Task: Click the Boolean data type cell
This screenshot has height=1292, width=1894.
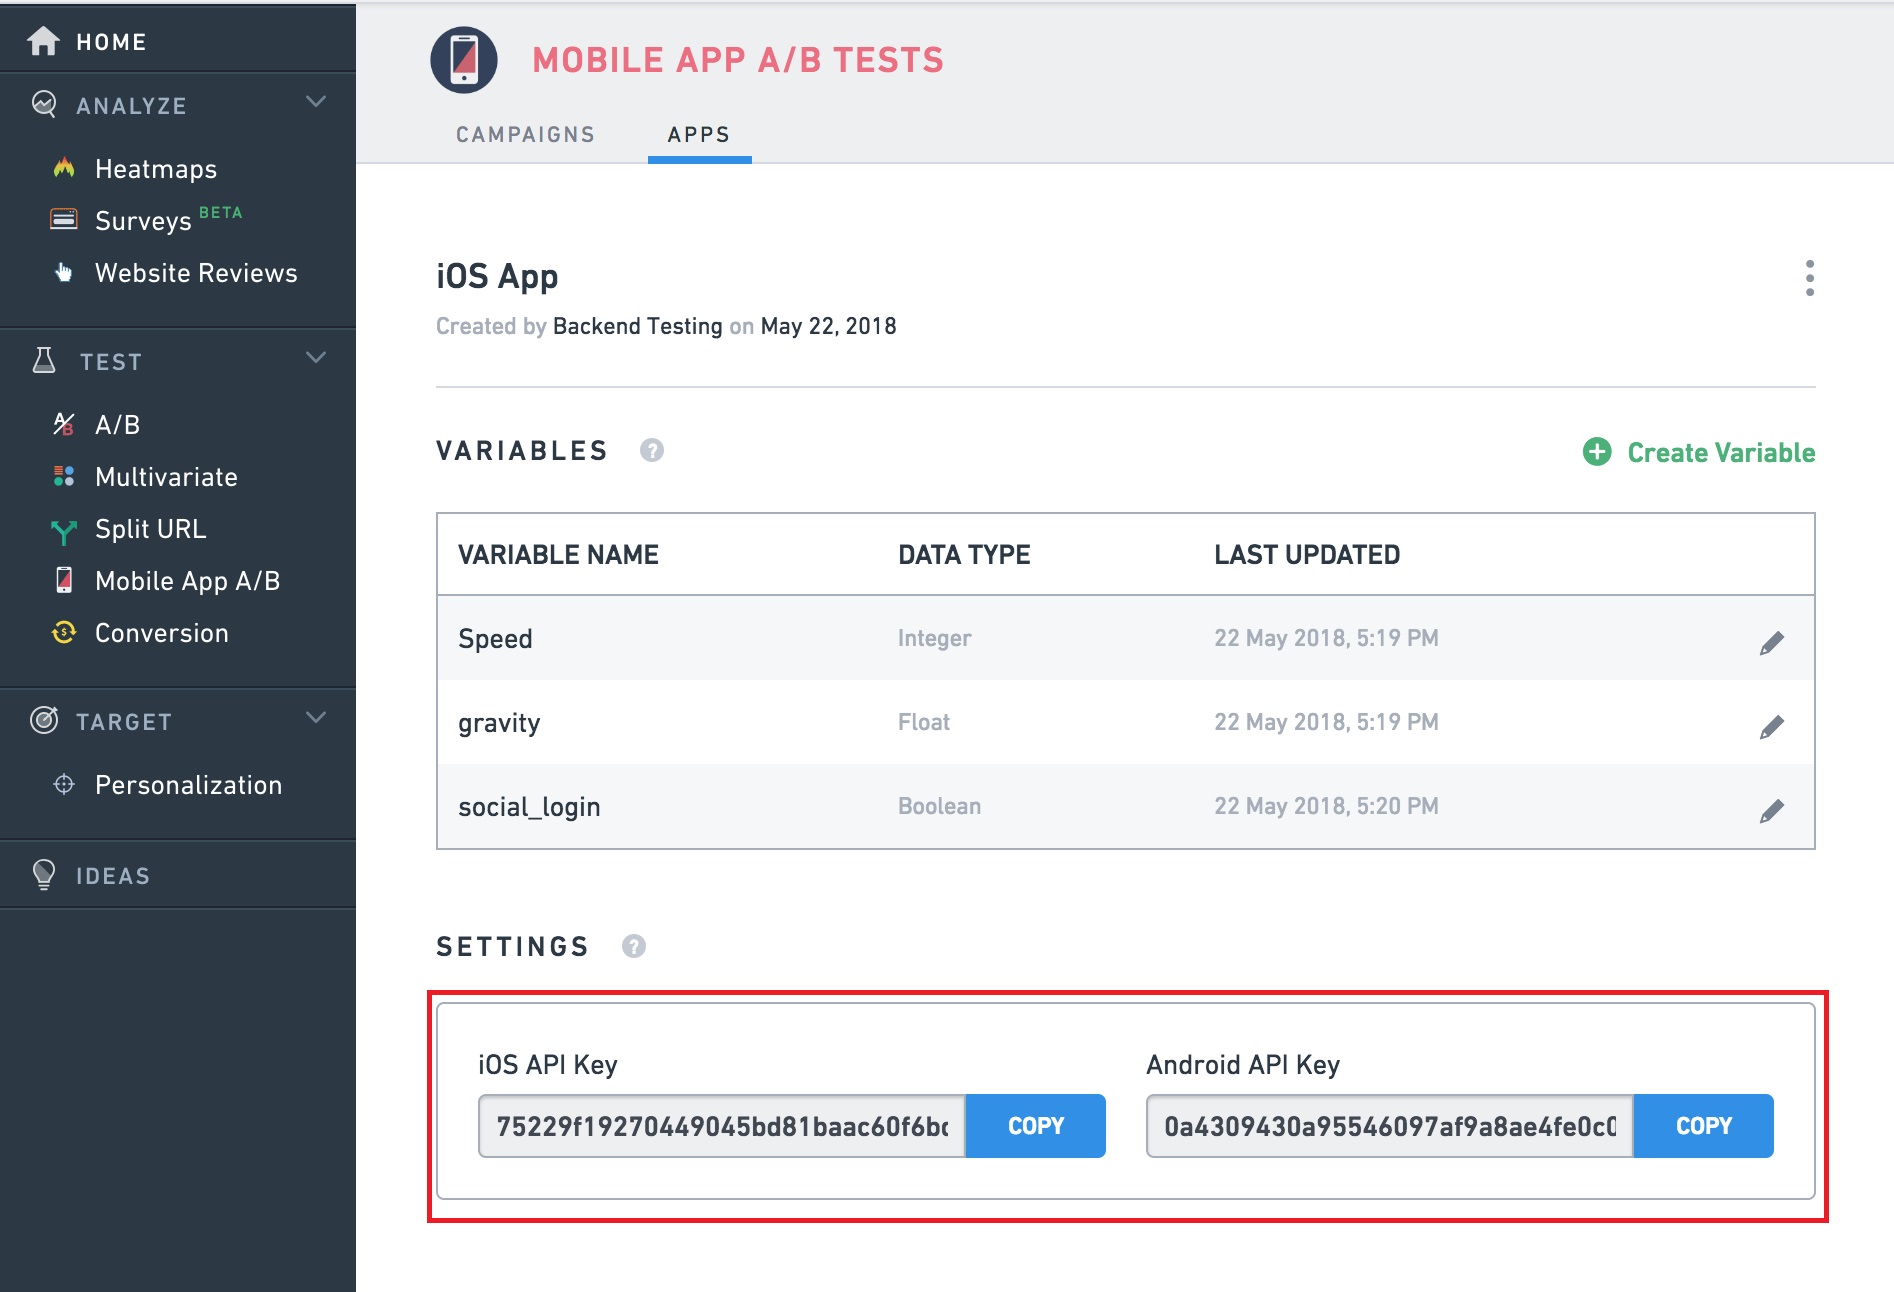Action: [939, 806]
